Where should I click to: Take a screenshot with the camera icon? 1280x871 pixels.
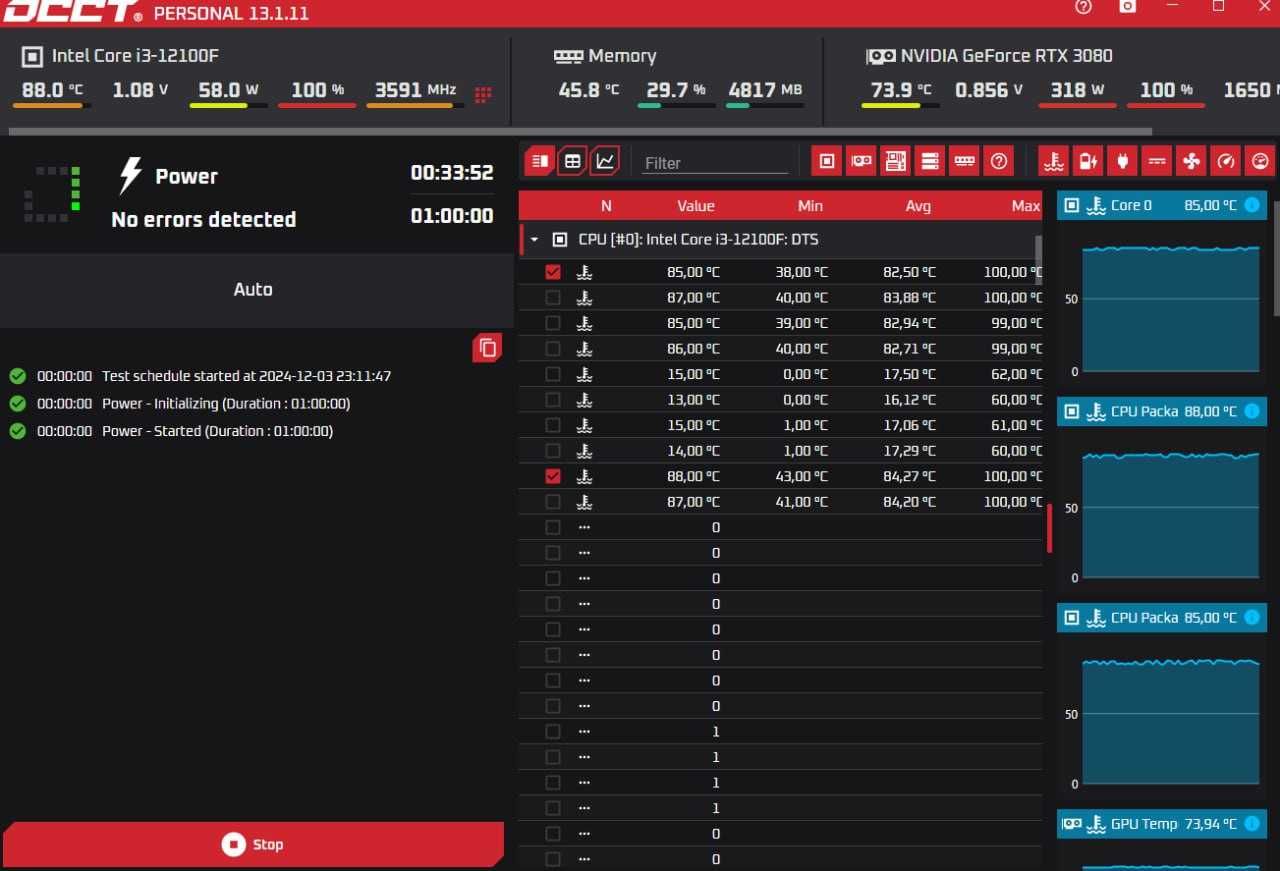coord(1128,6)
